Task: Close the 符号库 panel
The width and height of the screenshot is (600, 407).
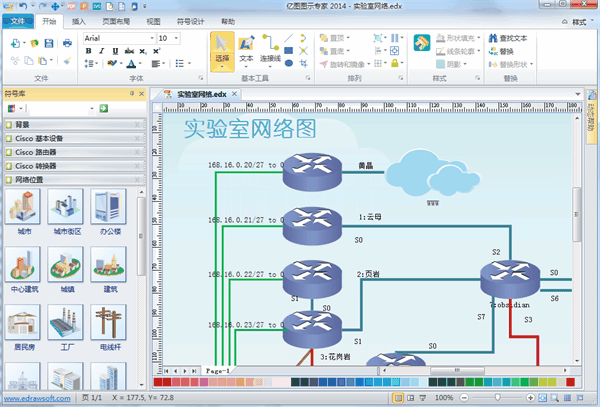Action: (x=142, y=94)
